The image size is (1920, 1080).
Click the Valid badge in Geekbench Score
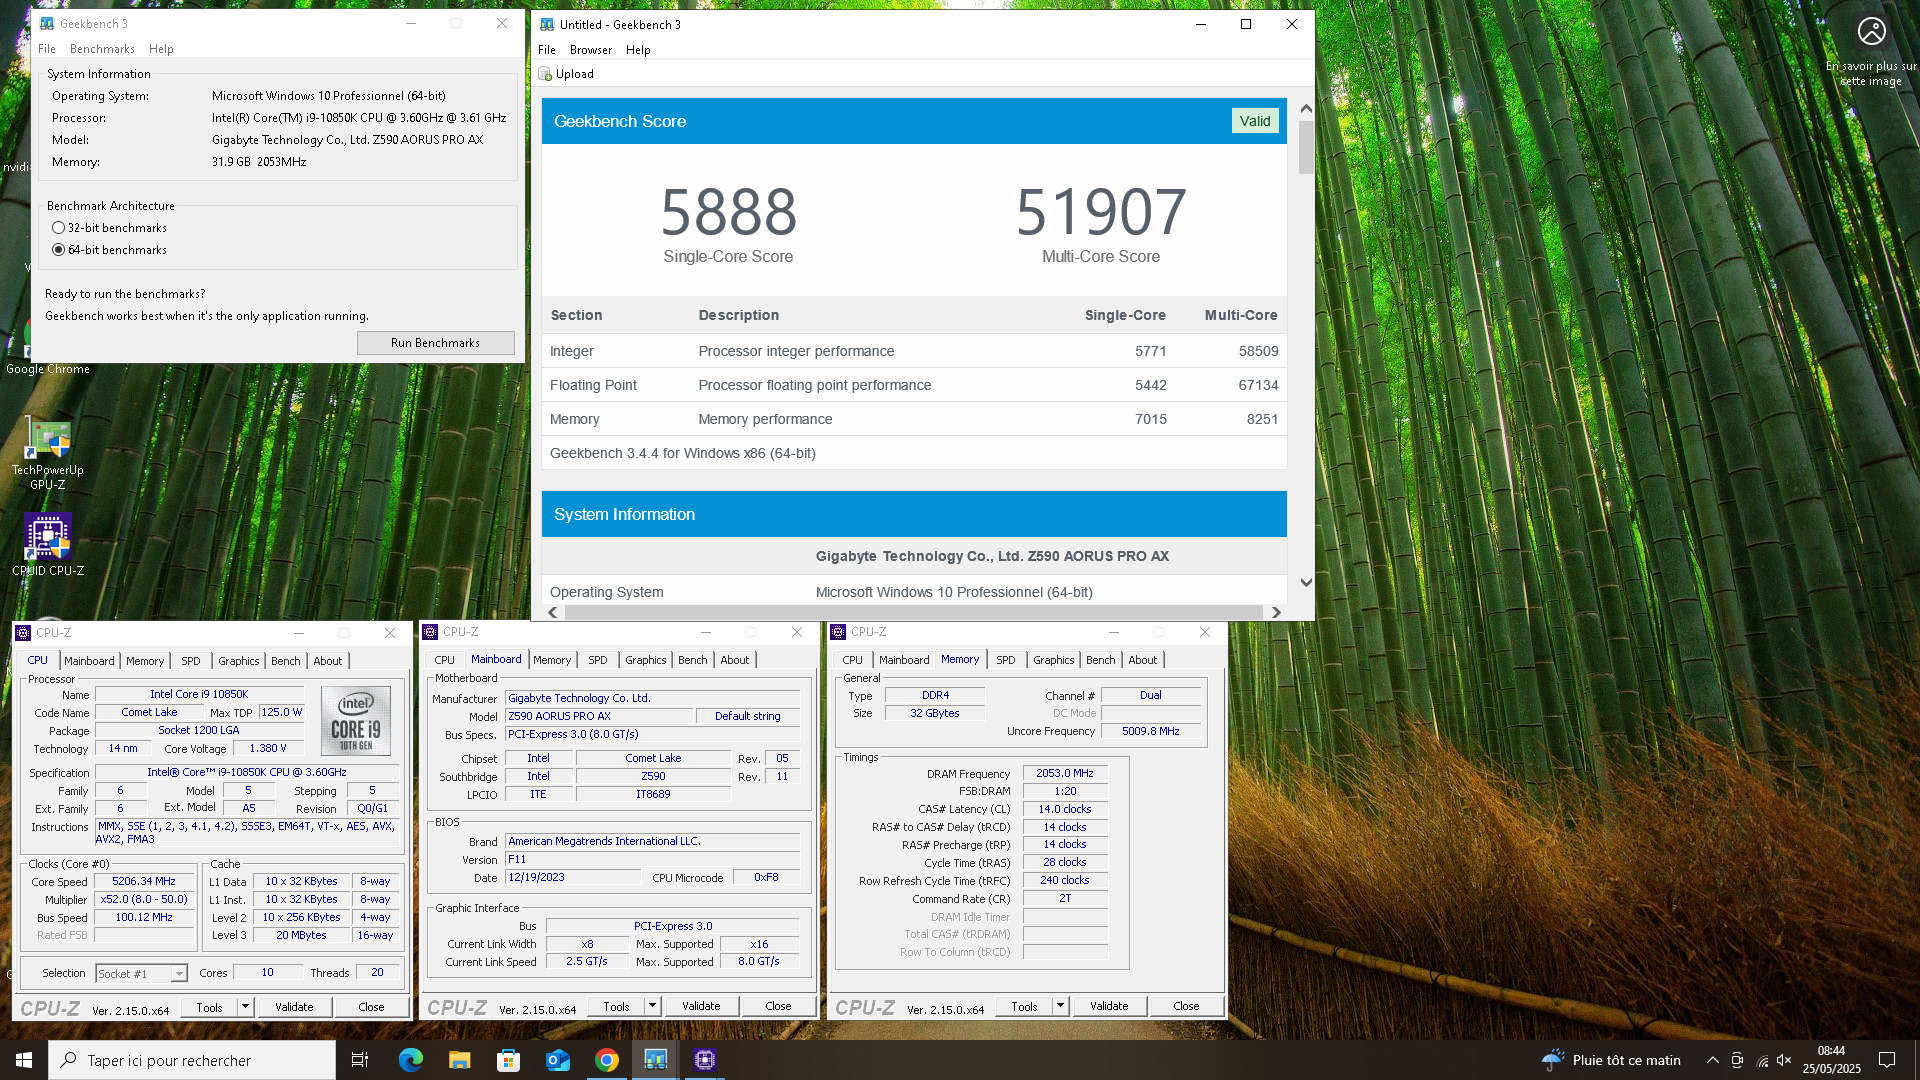pos(1255,121)
